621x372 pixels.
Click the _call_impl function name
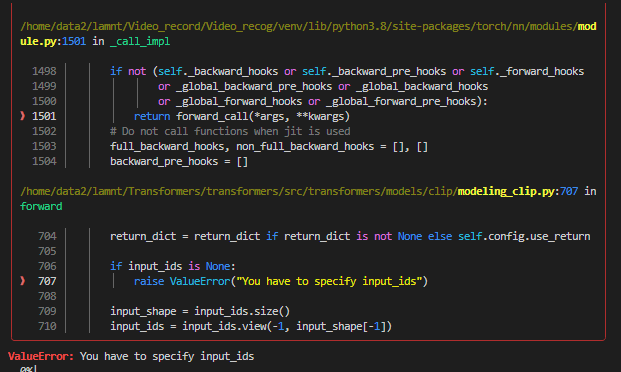click(x=140, y=41)
